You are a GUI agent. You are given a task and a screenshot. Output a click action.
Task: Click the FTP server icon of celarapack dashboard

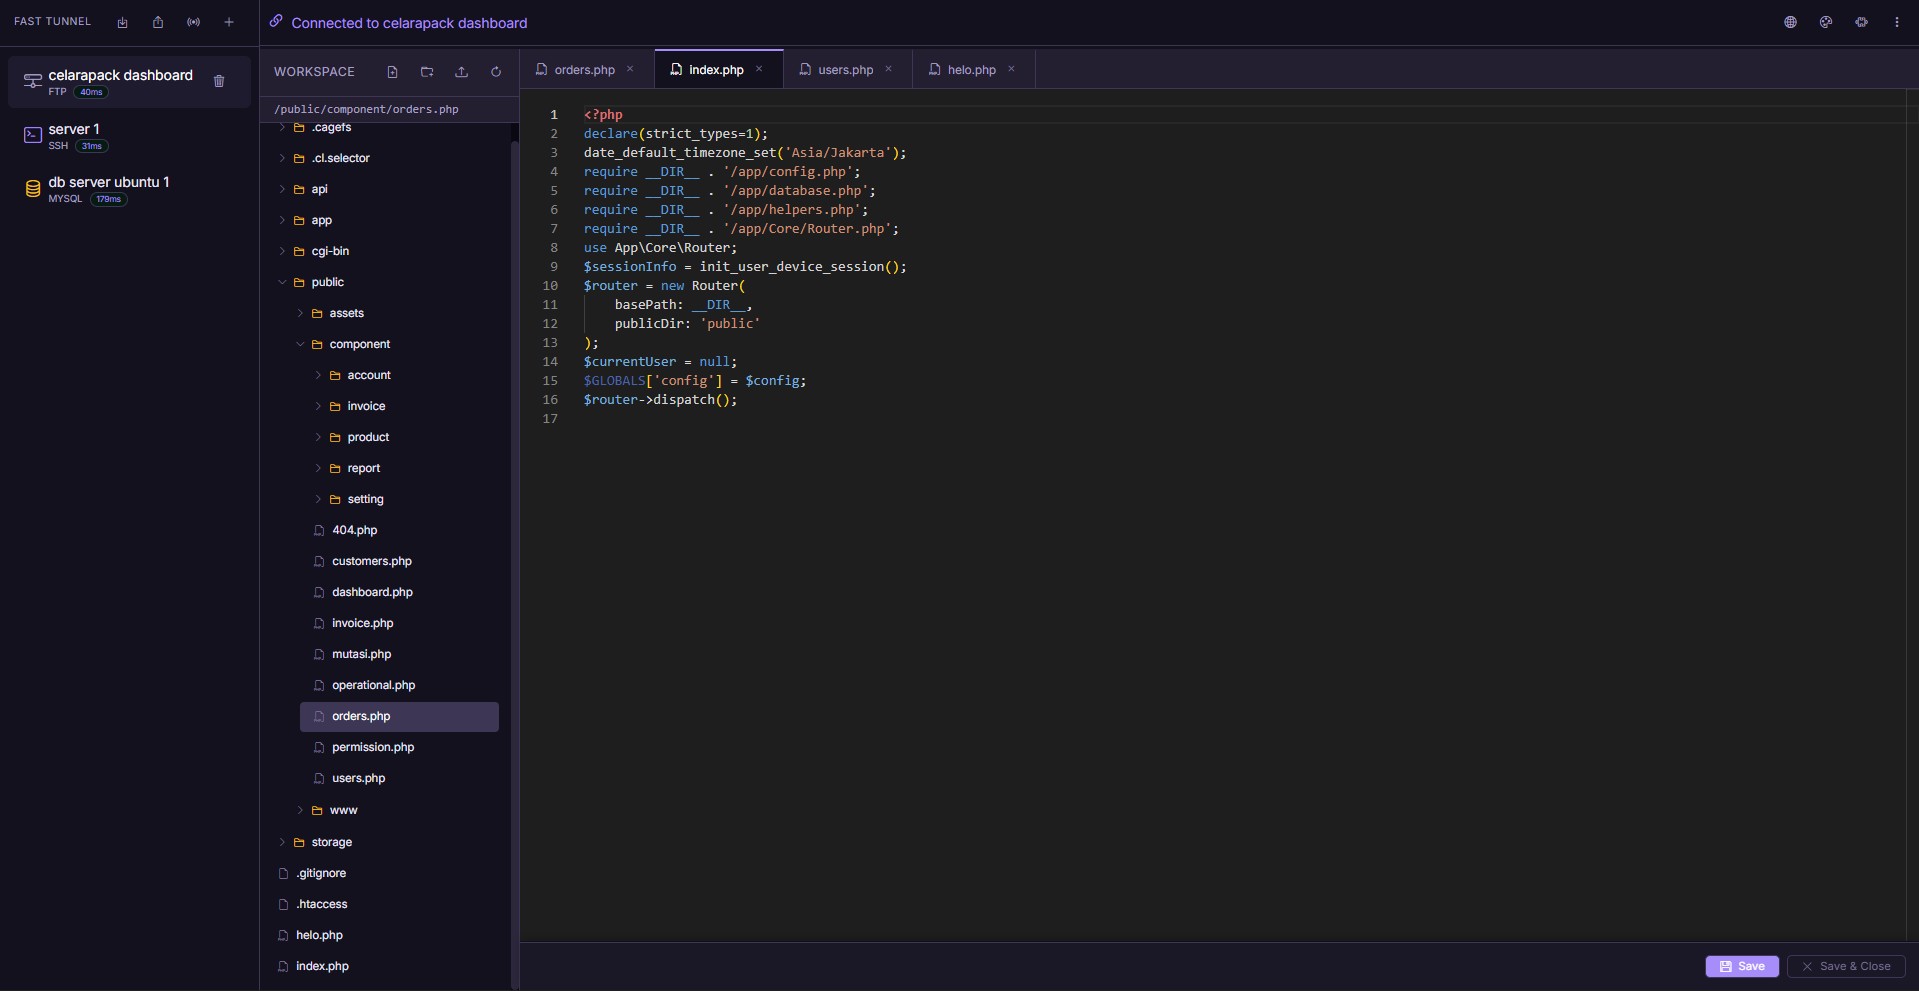click(32, 81)
